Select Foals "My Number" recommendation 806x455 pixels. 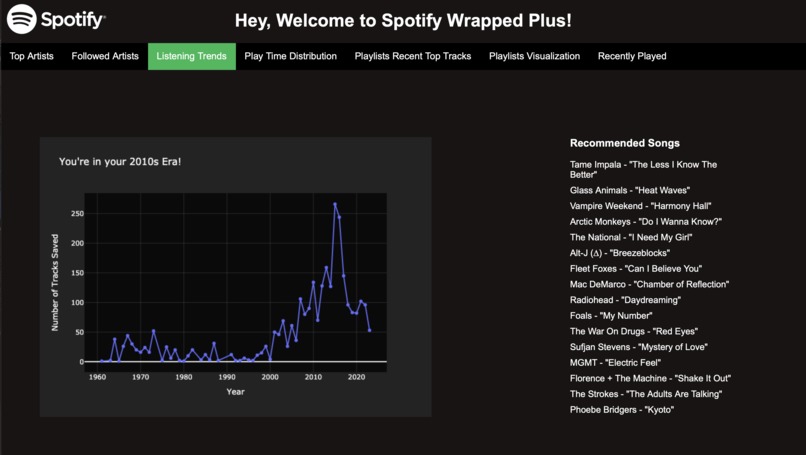(611, 316)
